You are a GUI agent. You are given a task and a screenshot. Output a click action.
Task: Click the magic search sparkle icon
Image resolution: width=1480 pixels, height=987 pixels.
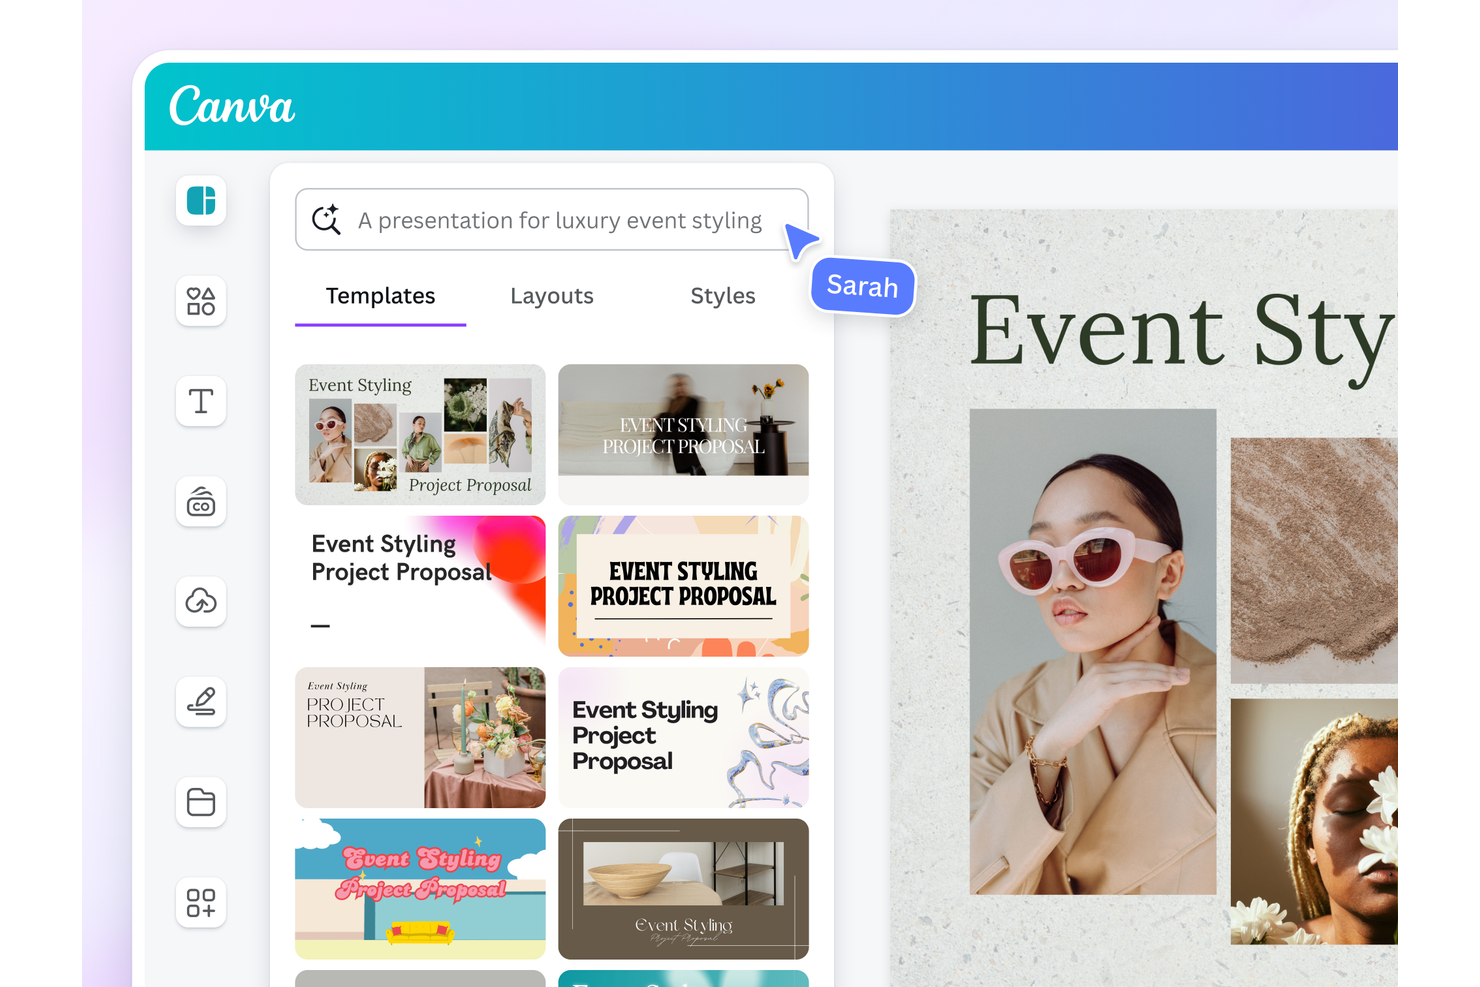327,220
